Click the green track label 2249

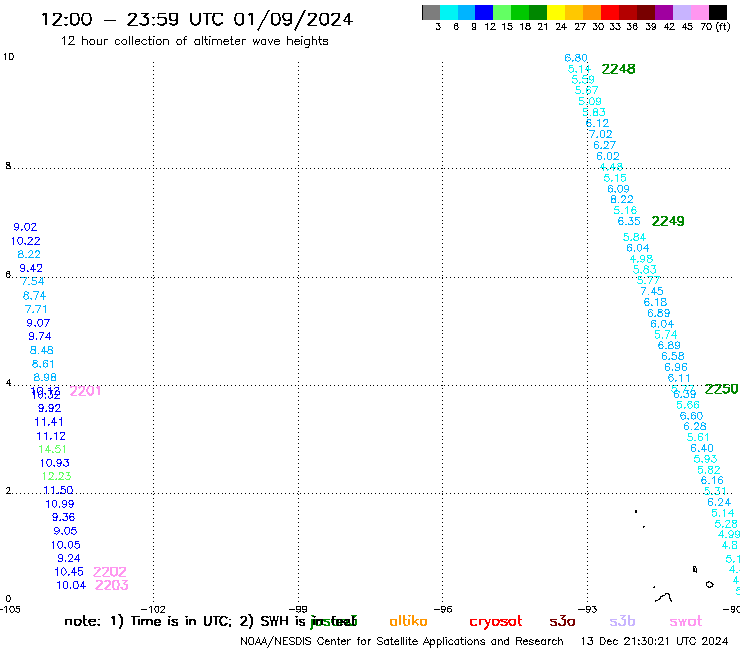pos(668,221)
